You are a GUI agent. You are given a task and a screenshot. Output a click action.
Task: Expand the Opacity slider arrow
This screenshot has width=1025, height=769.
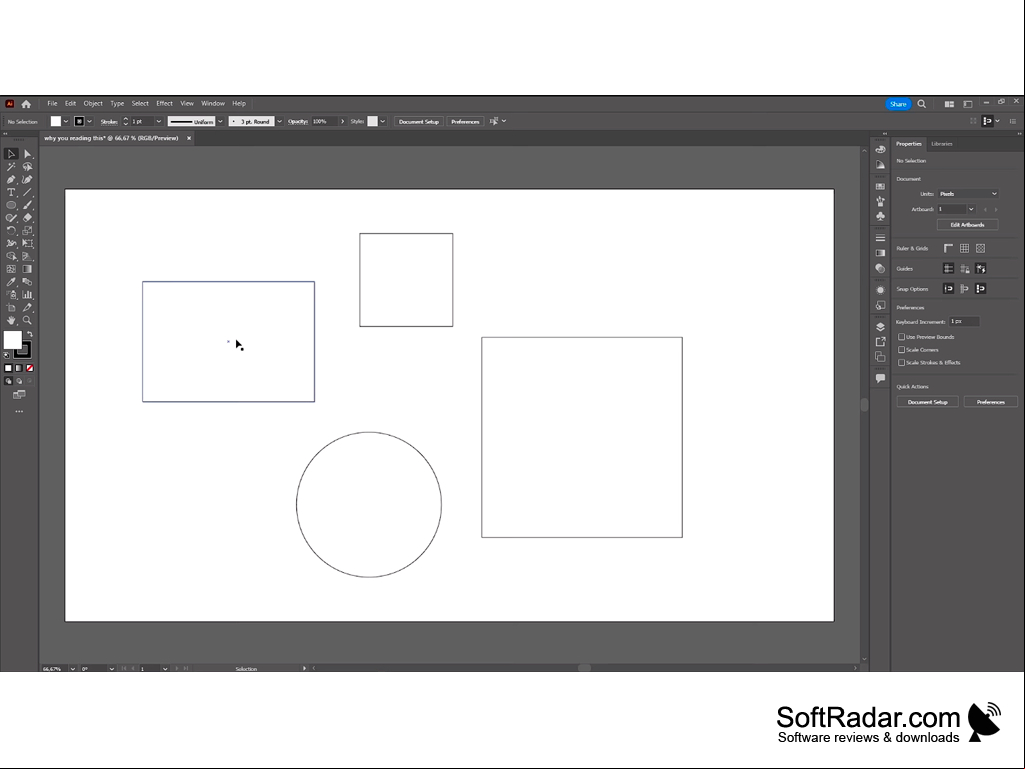(x=343, y=122)
